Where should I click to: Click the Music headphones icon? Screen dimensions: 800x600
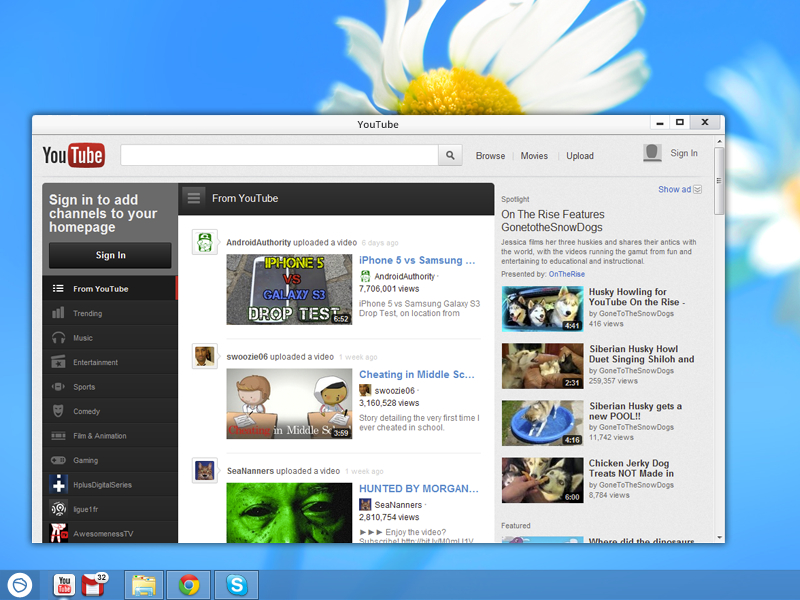coord(58,338)
